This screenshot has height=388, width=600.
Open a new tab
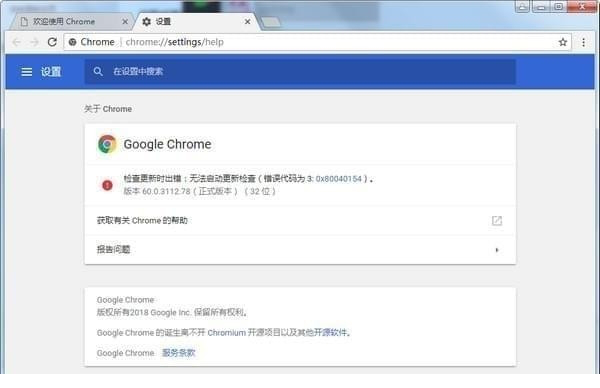tap(271, 22)
